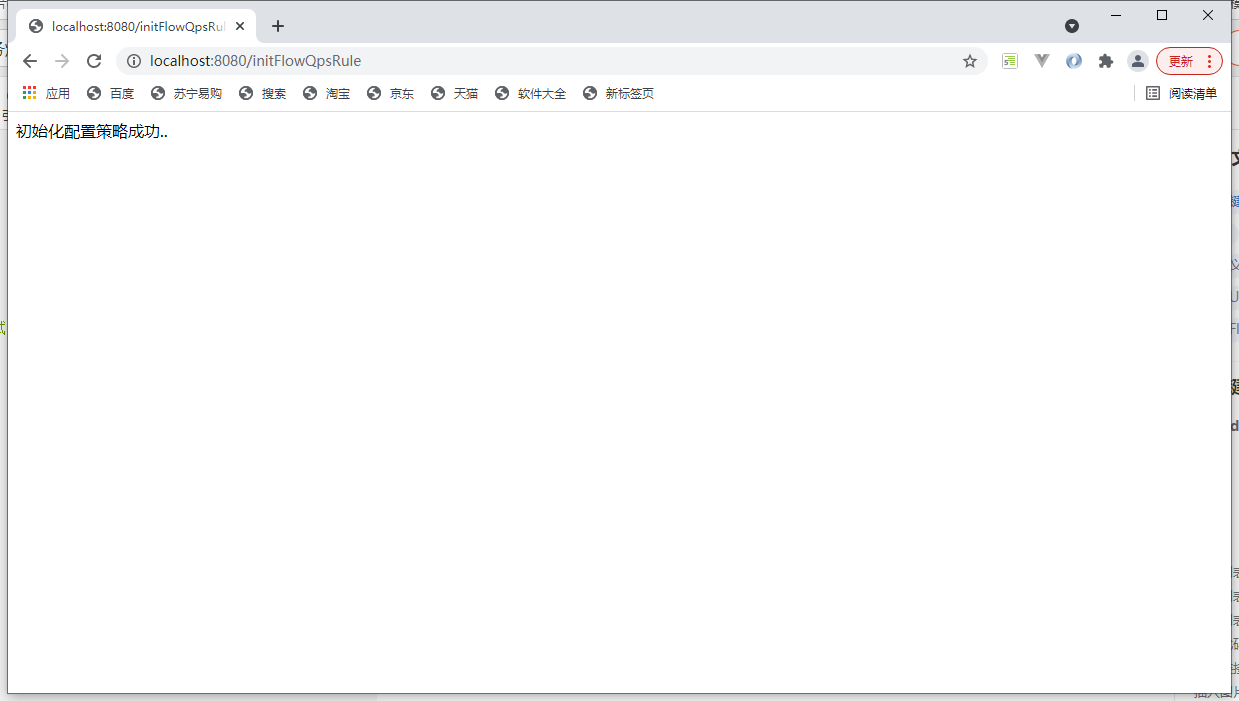Open the 搜索 bookmark
This screenshot has width=1239, height=701.
click(x=262, y=93)
